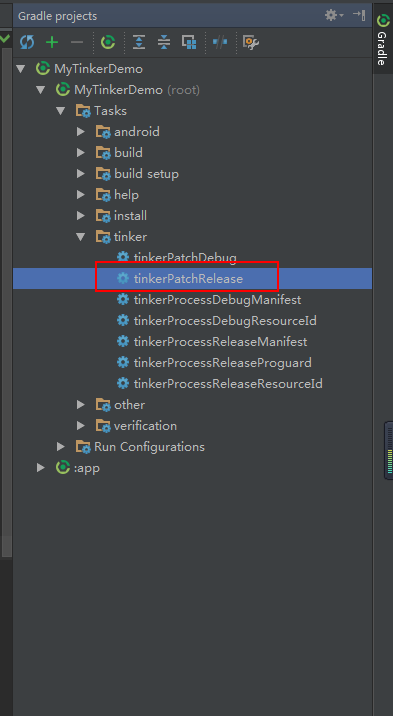Screen dimensions: 393x716
Task: Hide the Gradle projects panel
Action: tap(359, 16)
